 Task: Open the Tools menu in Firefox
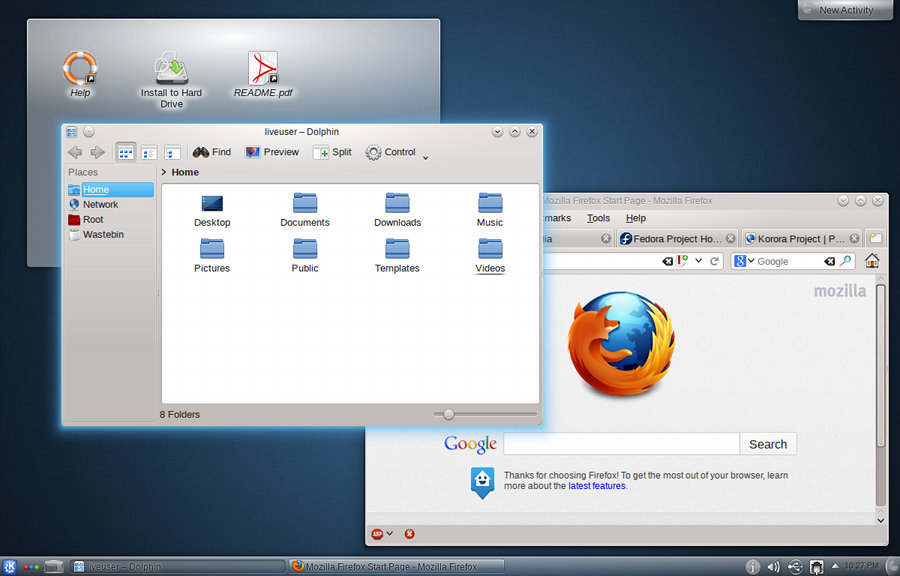click(x=598, y=218)
